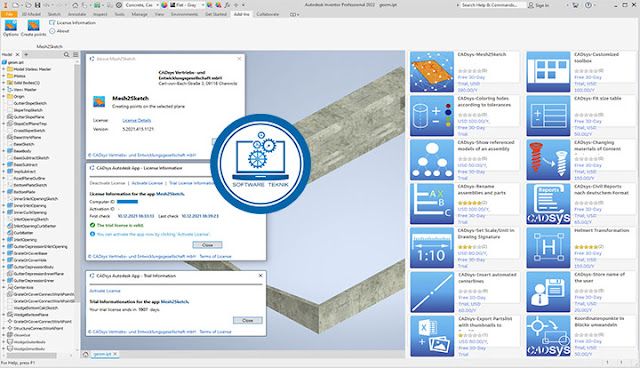Expand the BottomPlate feature node
640x368 pixels.
point(4,192)
